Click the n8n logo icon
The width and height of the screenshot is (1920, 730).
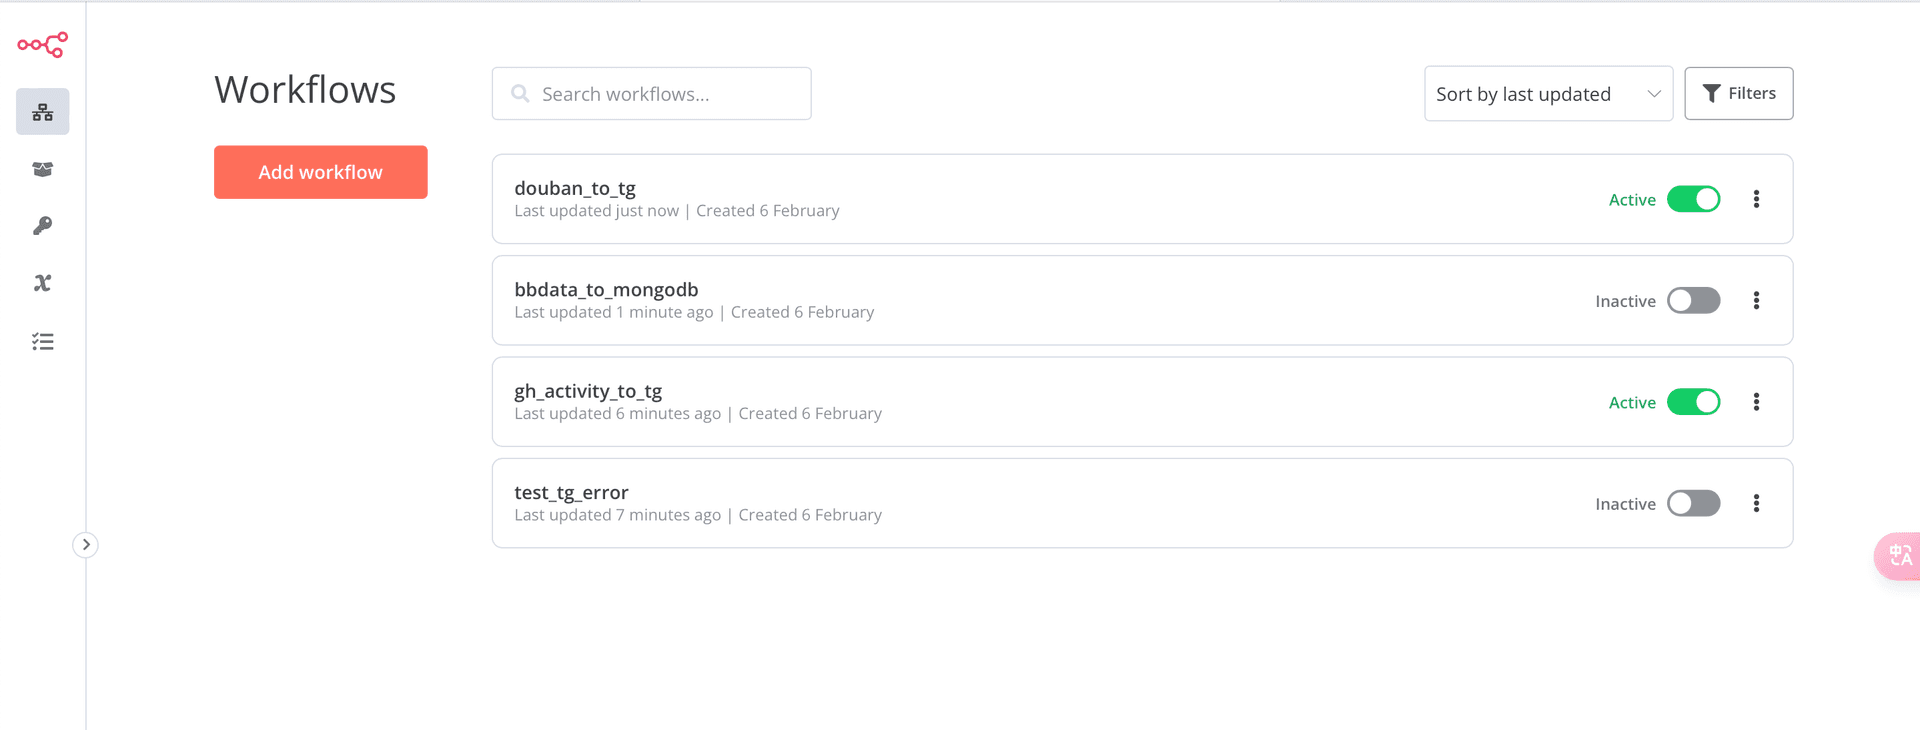tap(43, 45)
